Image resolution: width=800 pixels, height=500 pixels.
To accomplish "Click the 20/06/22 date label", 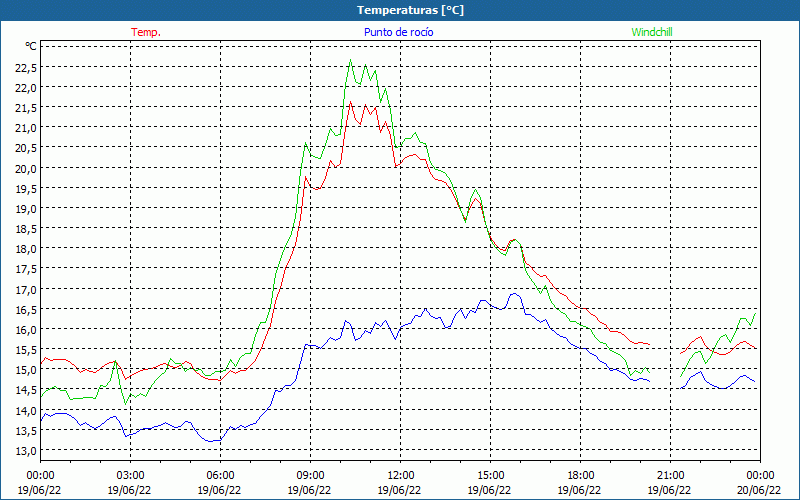I will click(760, 490).
